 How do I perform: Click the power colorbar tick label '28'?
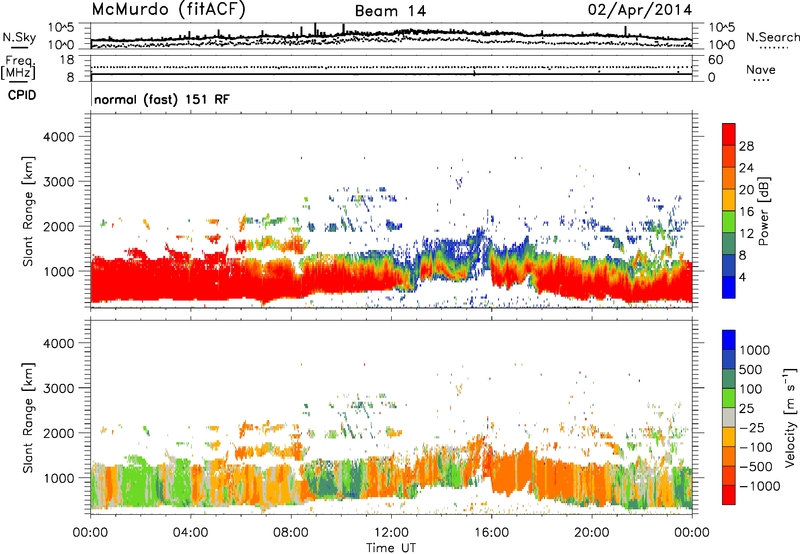pyautogui.click(x=746, y=146)
